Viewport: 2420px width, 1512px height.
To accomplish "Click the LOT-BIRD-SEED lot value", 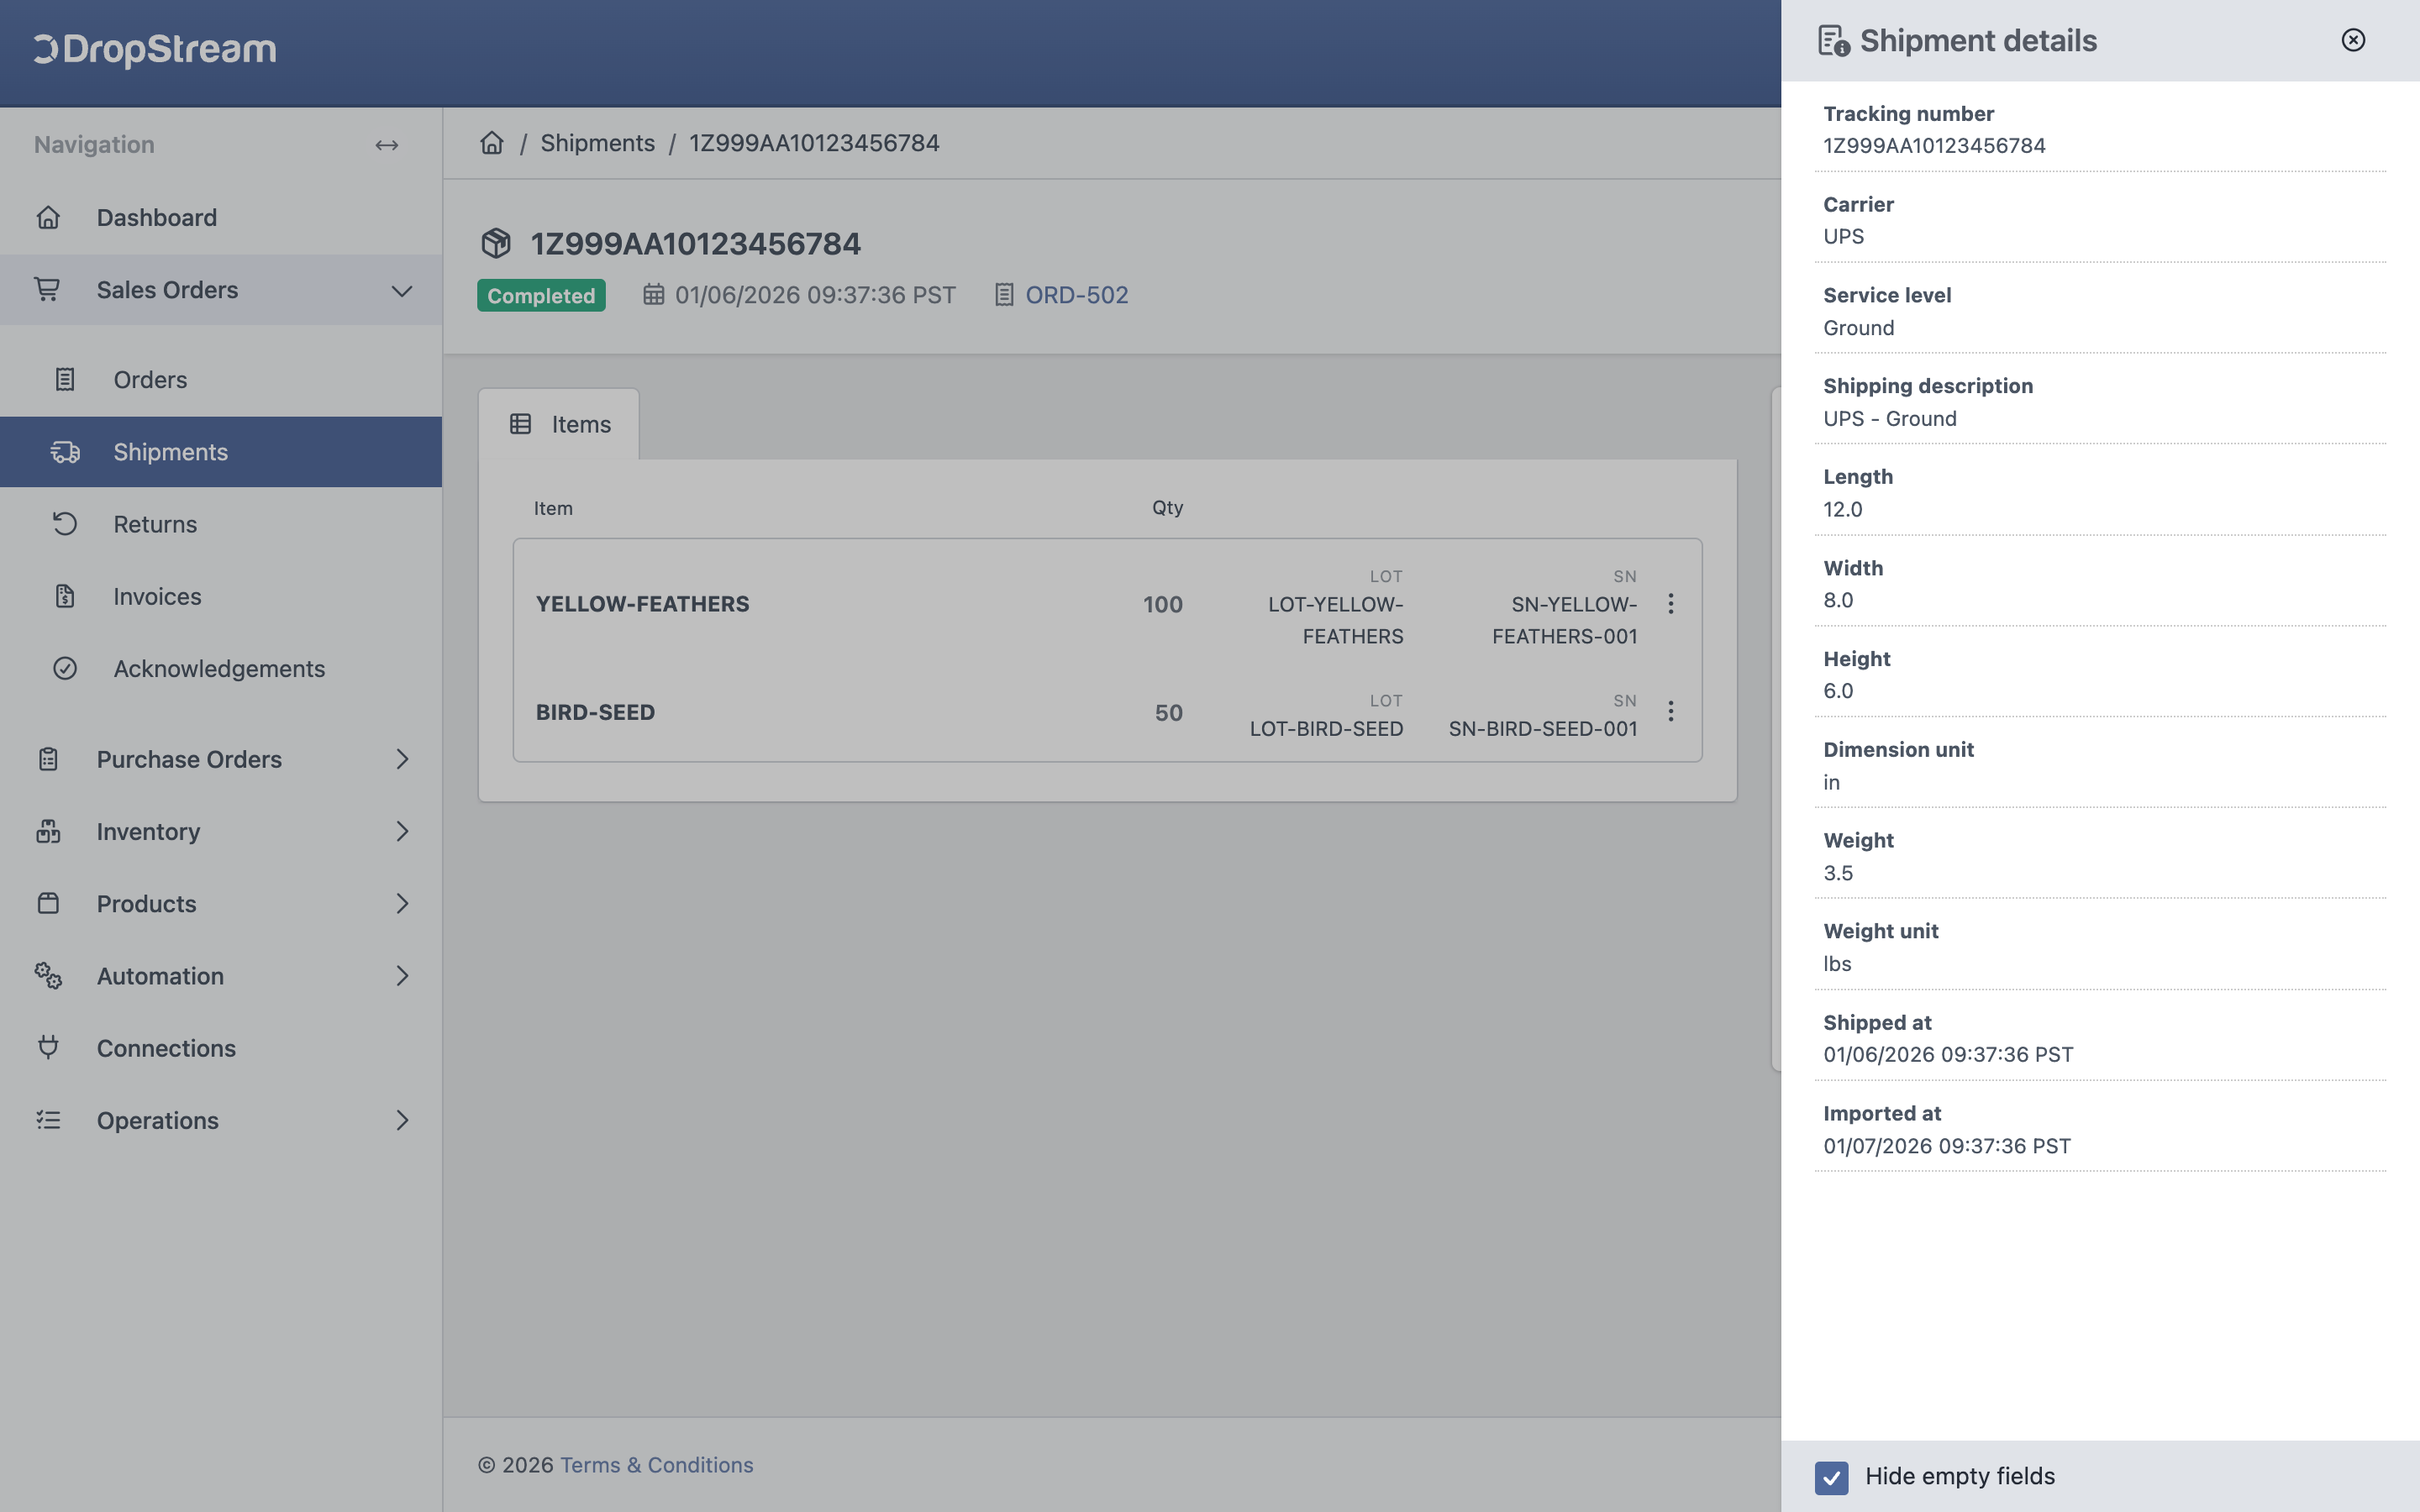I will click(1326, 729).
